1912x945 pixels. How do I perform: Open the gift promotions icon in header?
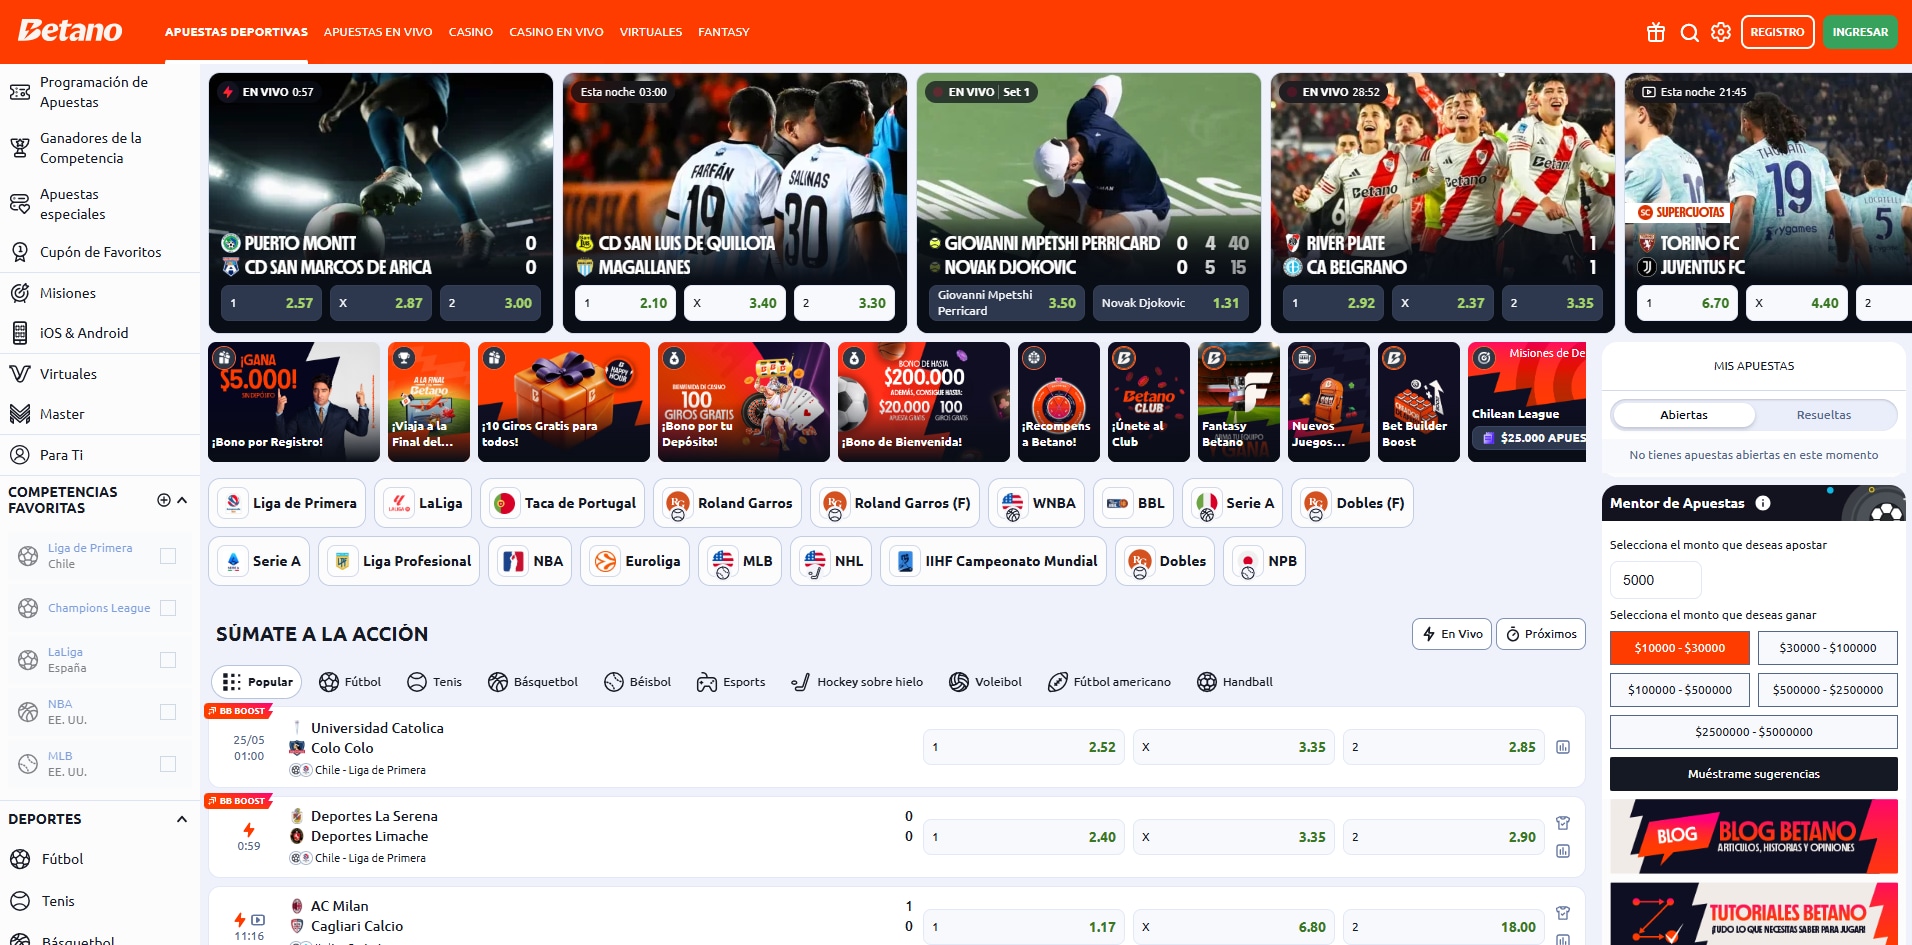1656,32
